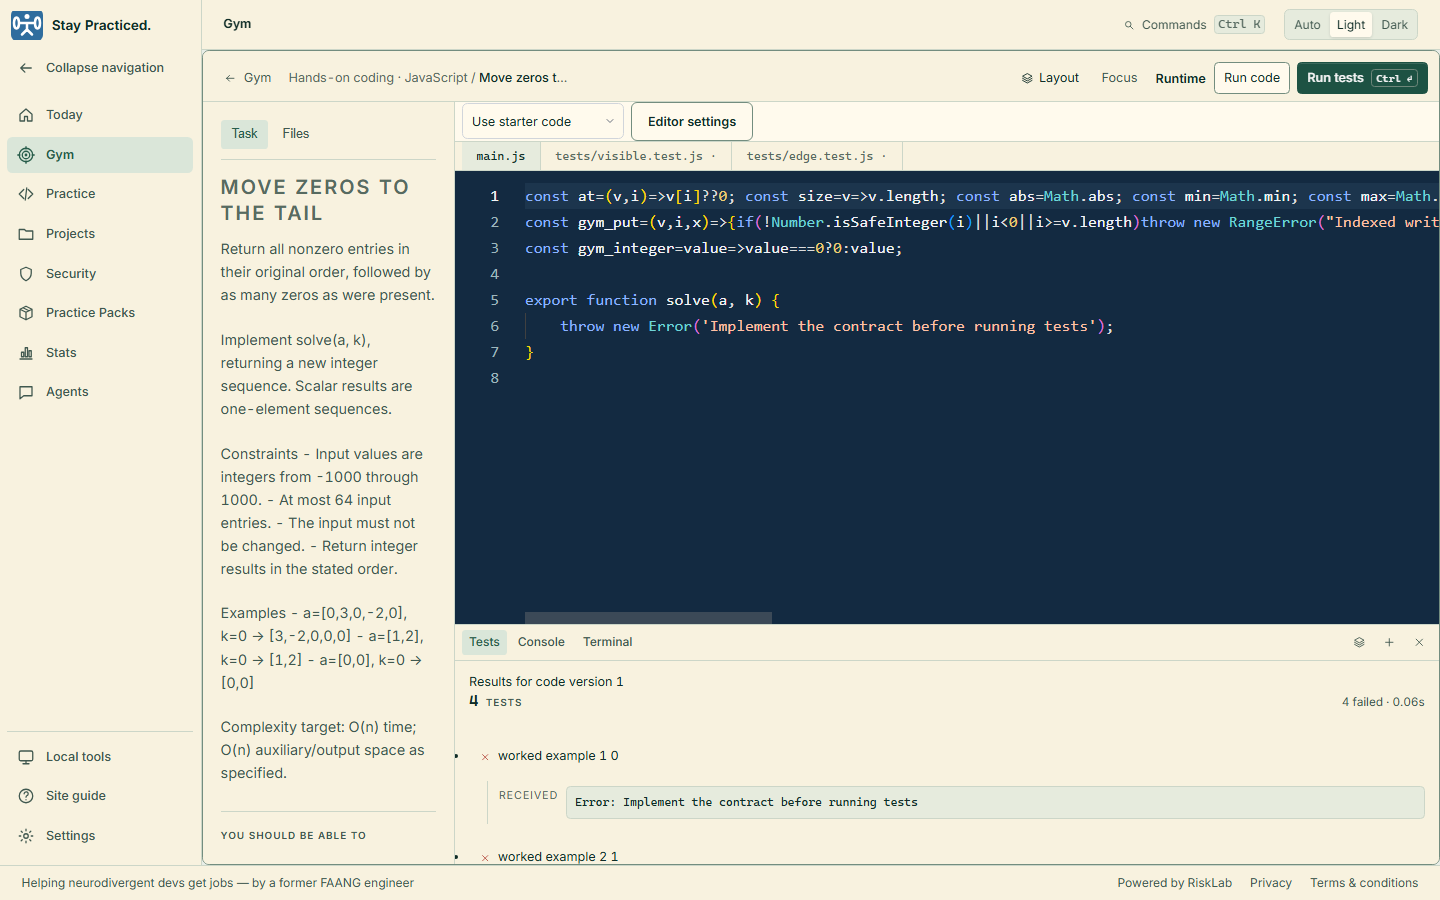Screen dimensions: 1440x900
Task: Switch to the Files tab
Action: (x=296, y=134)
